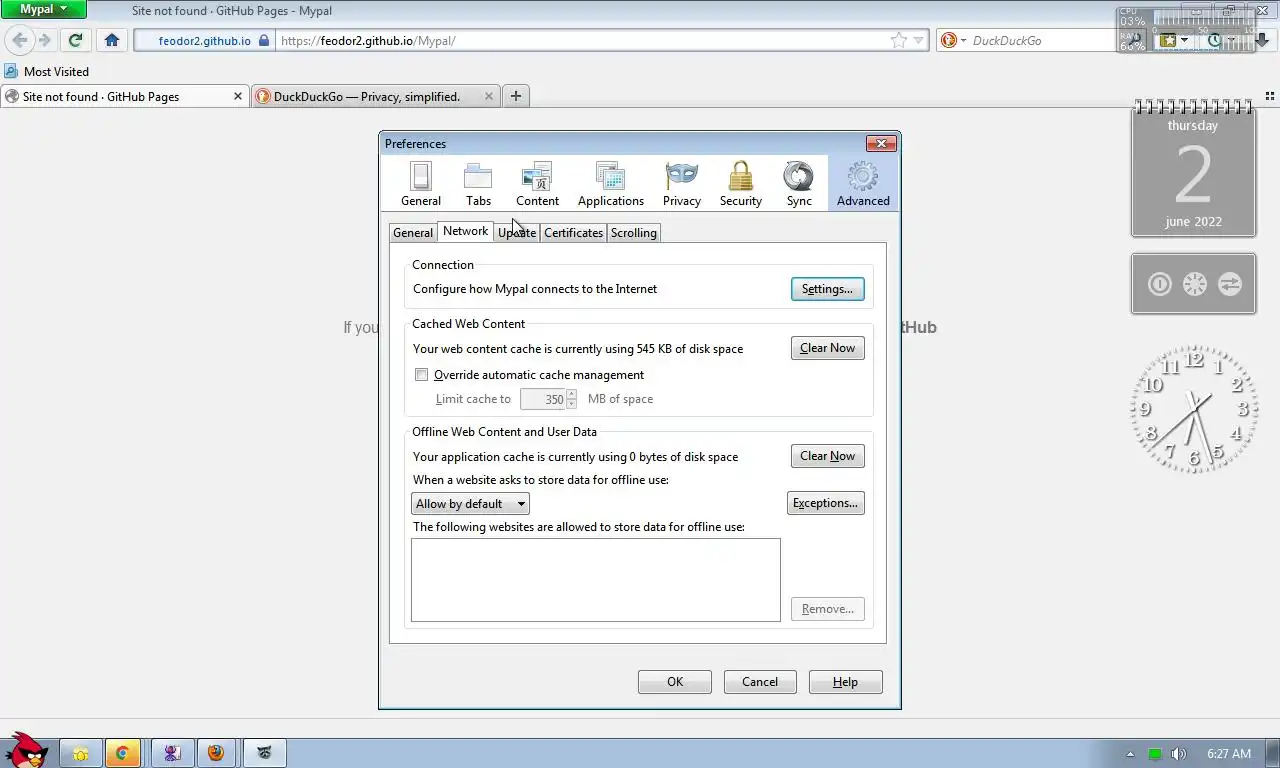Click the allowed offline websites list box
The height and width of the screenshot is (768, 1280).
[x=596, y=580]
